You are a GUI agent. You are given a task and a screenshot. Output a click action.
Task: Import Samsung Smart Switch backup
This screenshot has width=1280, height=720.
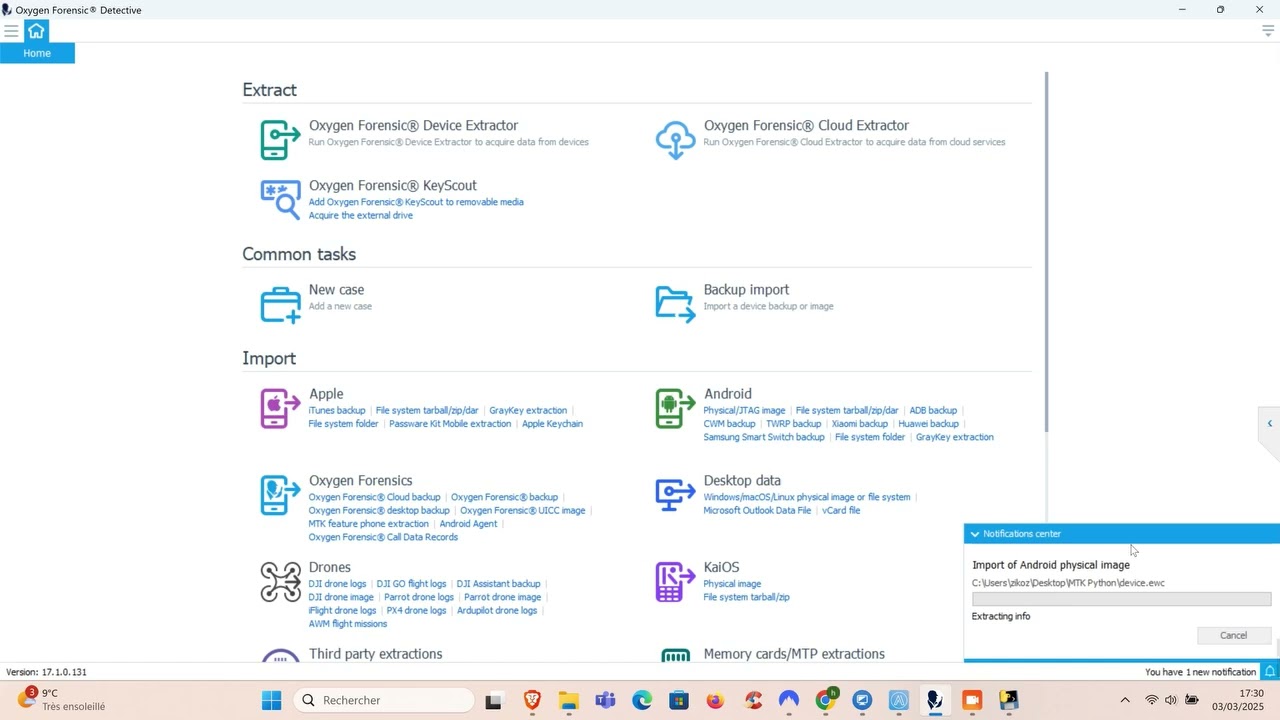point(764,437)
